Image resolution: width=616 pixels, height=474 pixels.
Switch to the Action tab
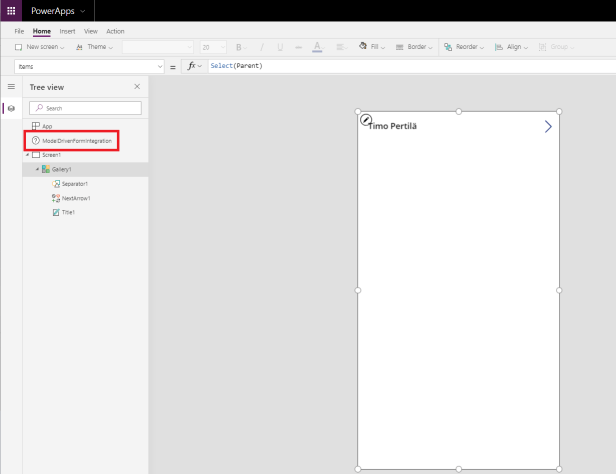click(x=115, y=31)
